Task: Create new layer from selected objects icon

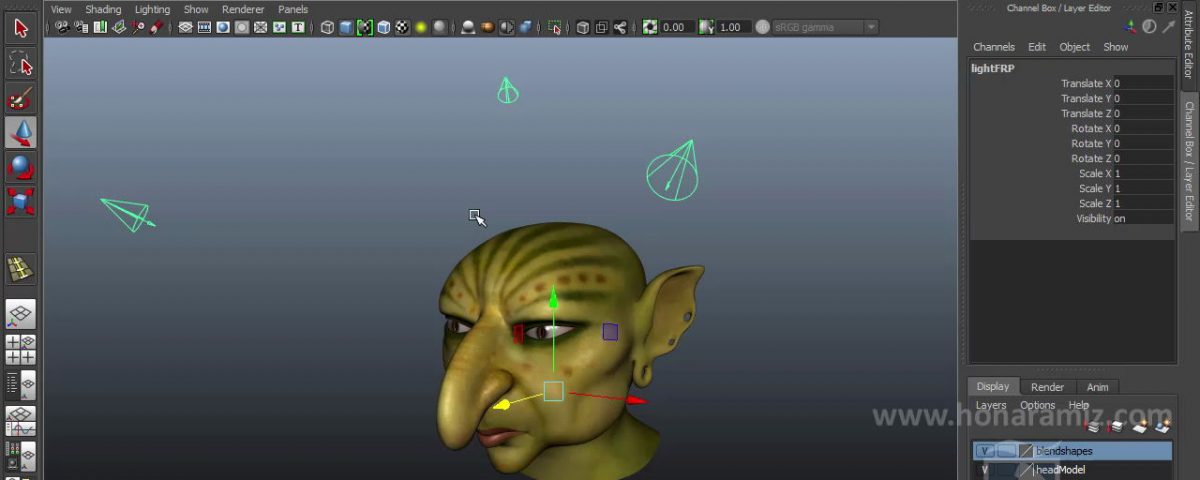Action: (x=1163, y=427)
